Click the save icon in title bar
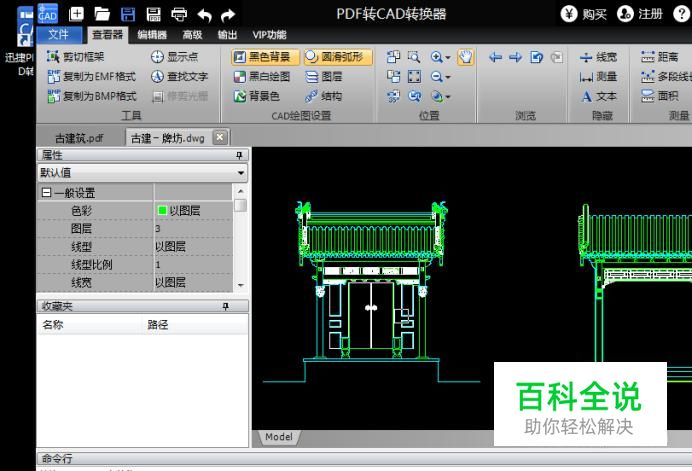The image size is (692, 471). (x=128, y=13)
